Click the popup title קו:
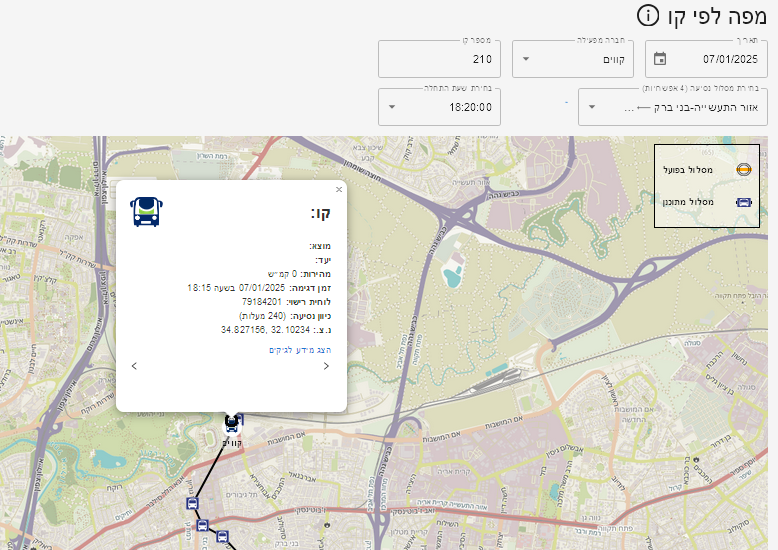 coord(321,213)
